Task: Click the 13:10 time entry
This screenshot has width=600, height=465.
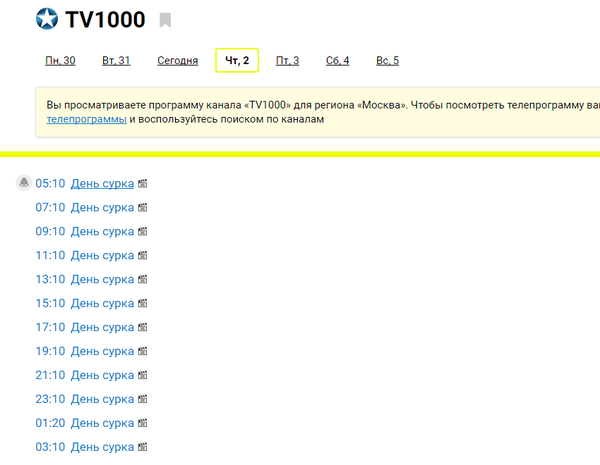Action: pos(50,280)
